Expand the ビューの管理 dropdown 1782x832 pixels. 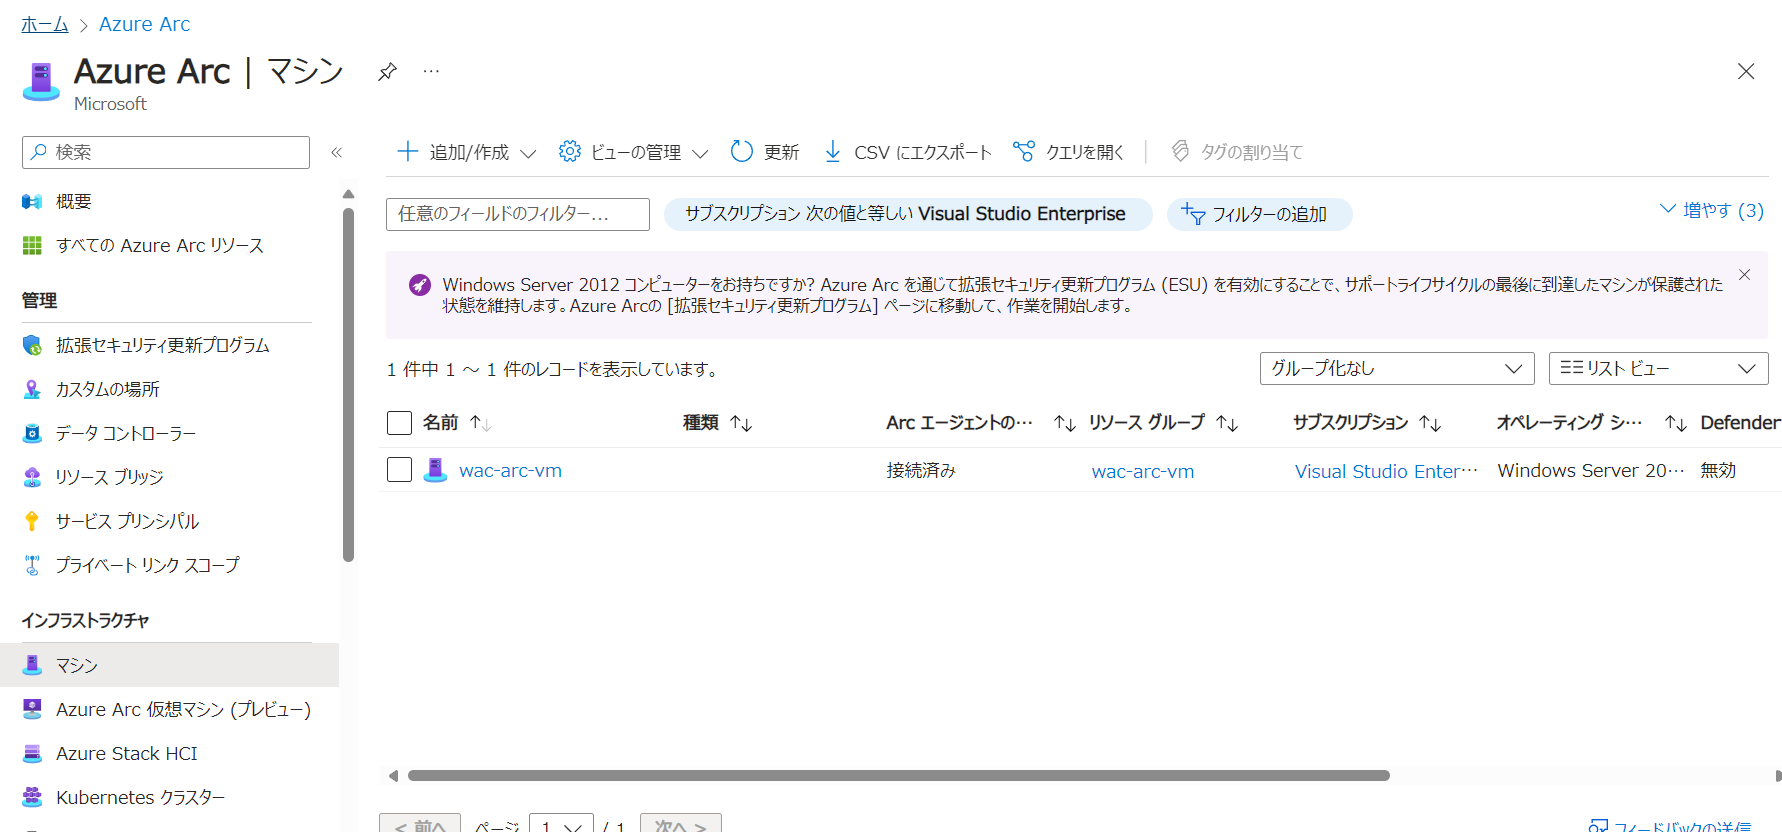(634, 152)
